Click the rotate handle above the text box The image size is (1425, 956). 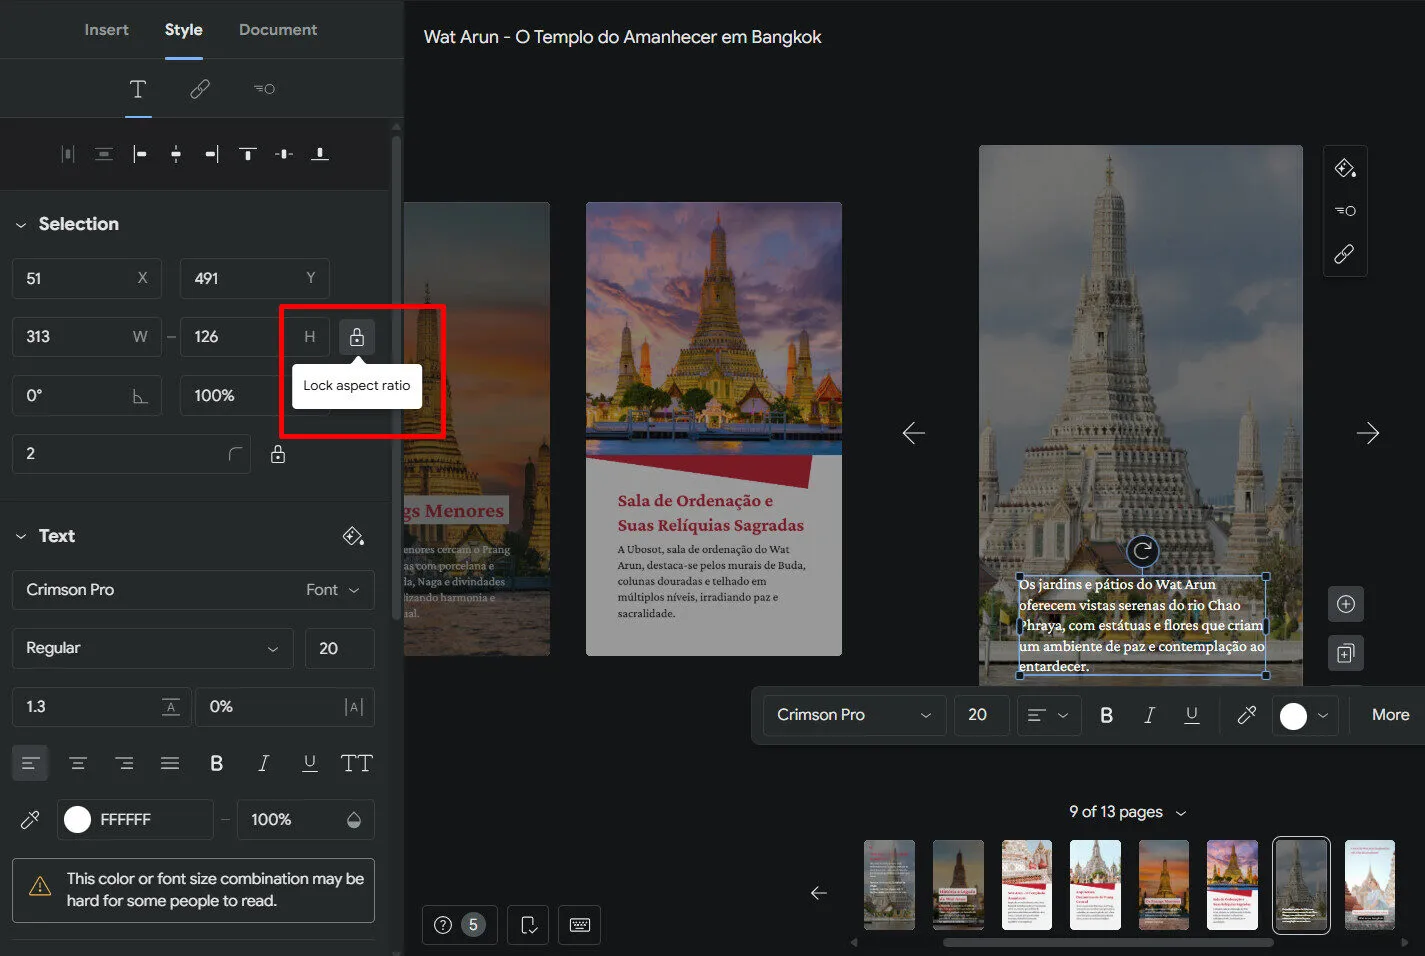point(1142,551)
